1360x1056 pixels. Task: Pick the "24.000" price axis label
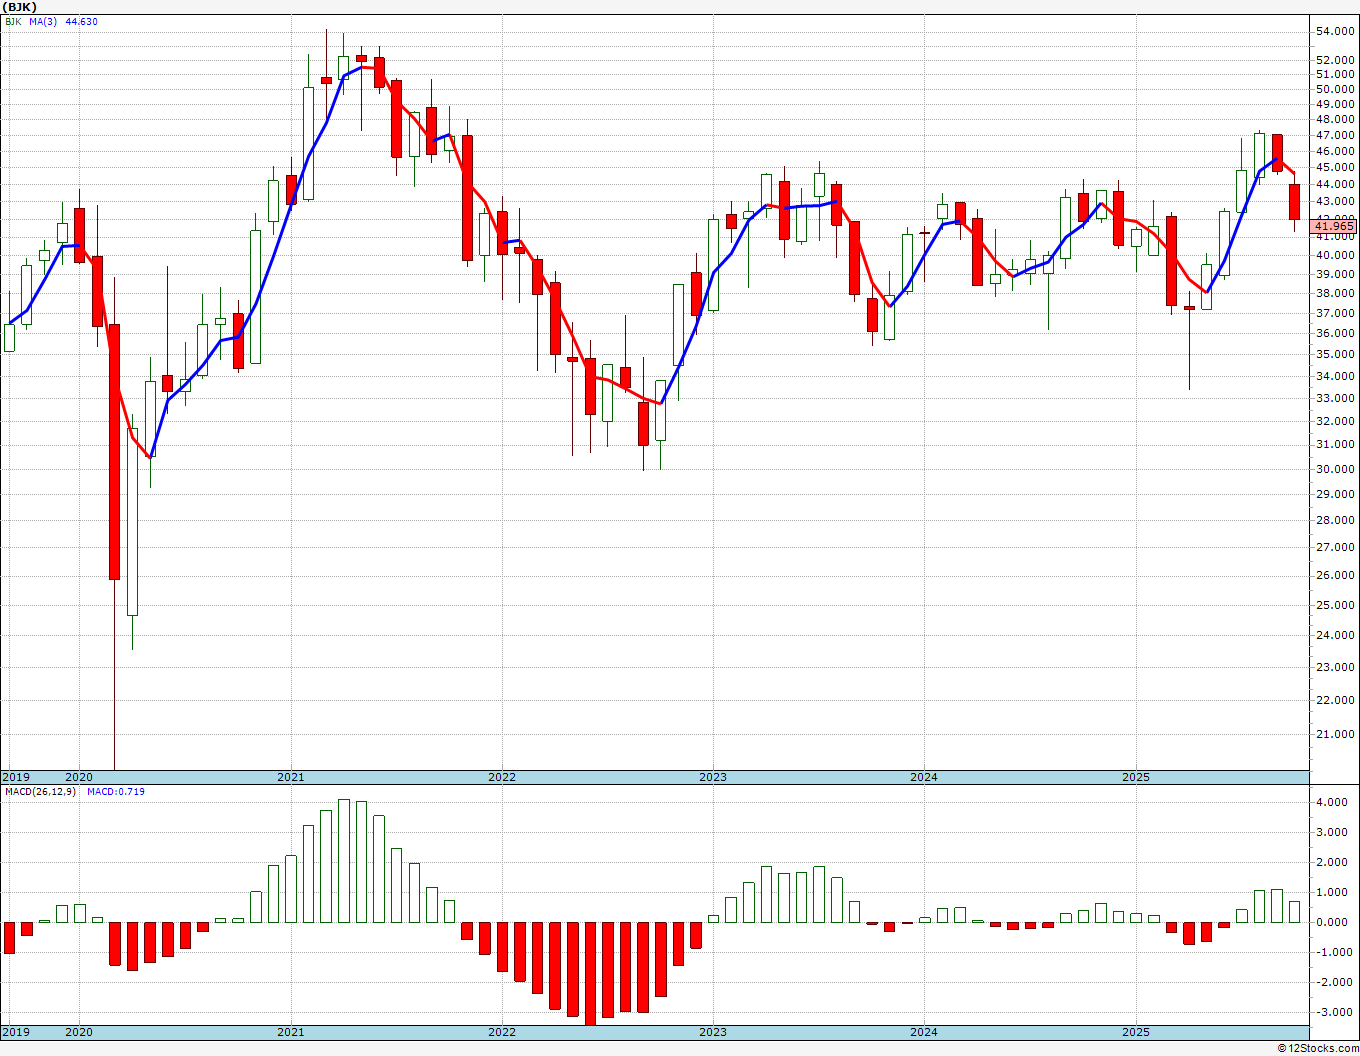(1336, 634)
